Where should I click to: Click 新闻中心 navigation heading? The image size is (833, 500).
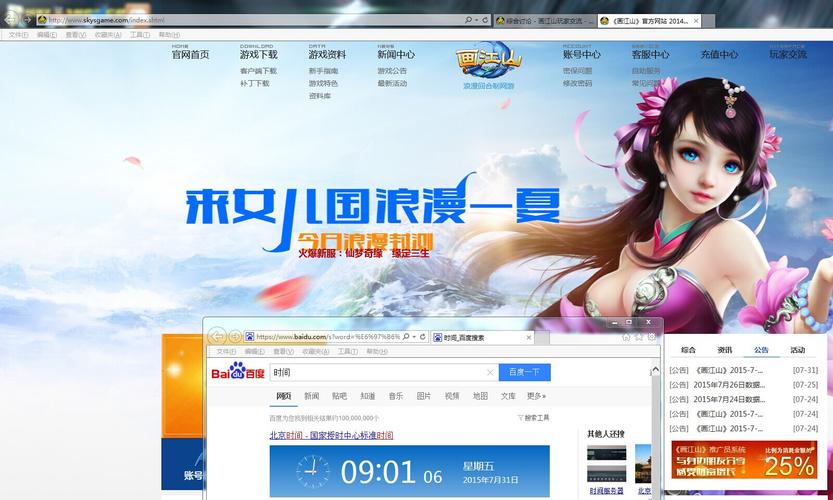[x=396, y=54]
